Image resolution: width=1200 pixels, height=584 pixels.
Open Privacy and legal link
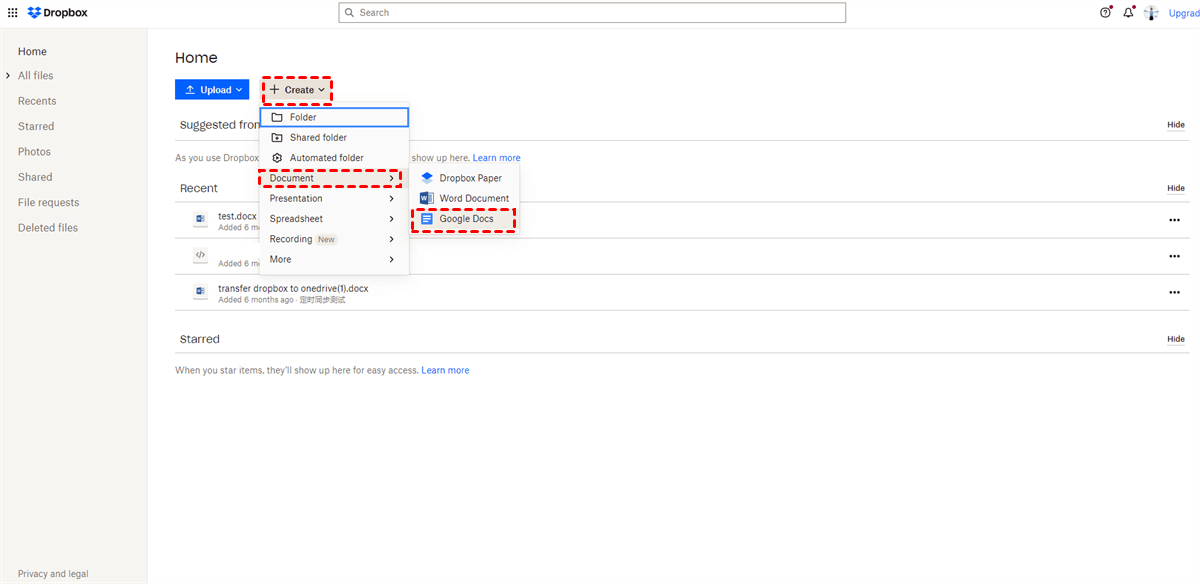tap(53, 574)
